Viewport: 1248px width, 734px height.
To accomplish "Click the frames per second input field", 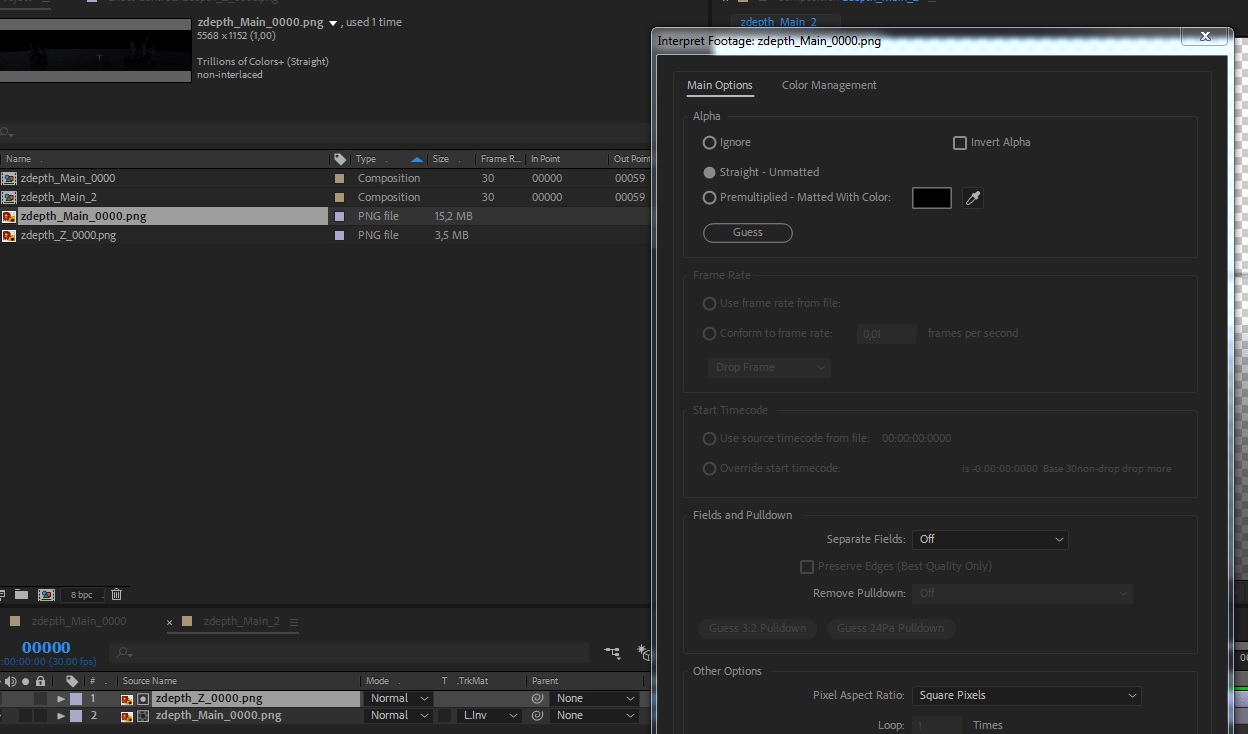I will (x=886, y=334).
